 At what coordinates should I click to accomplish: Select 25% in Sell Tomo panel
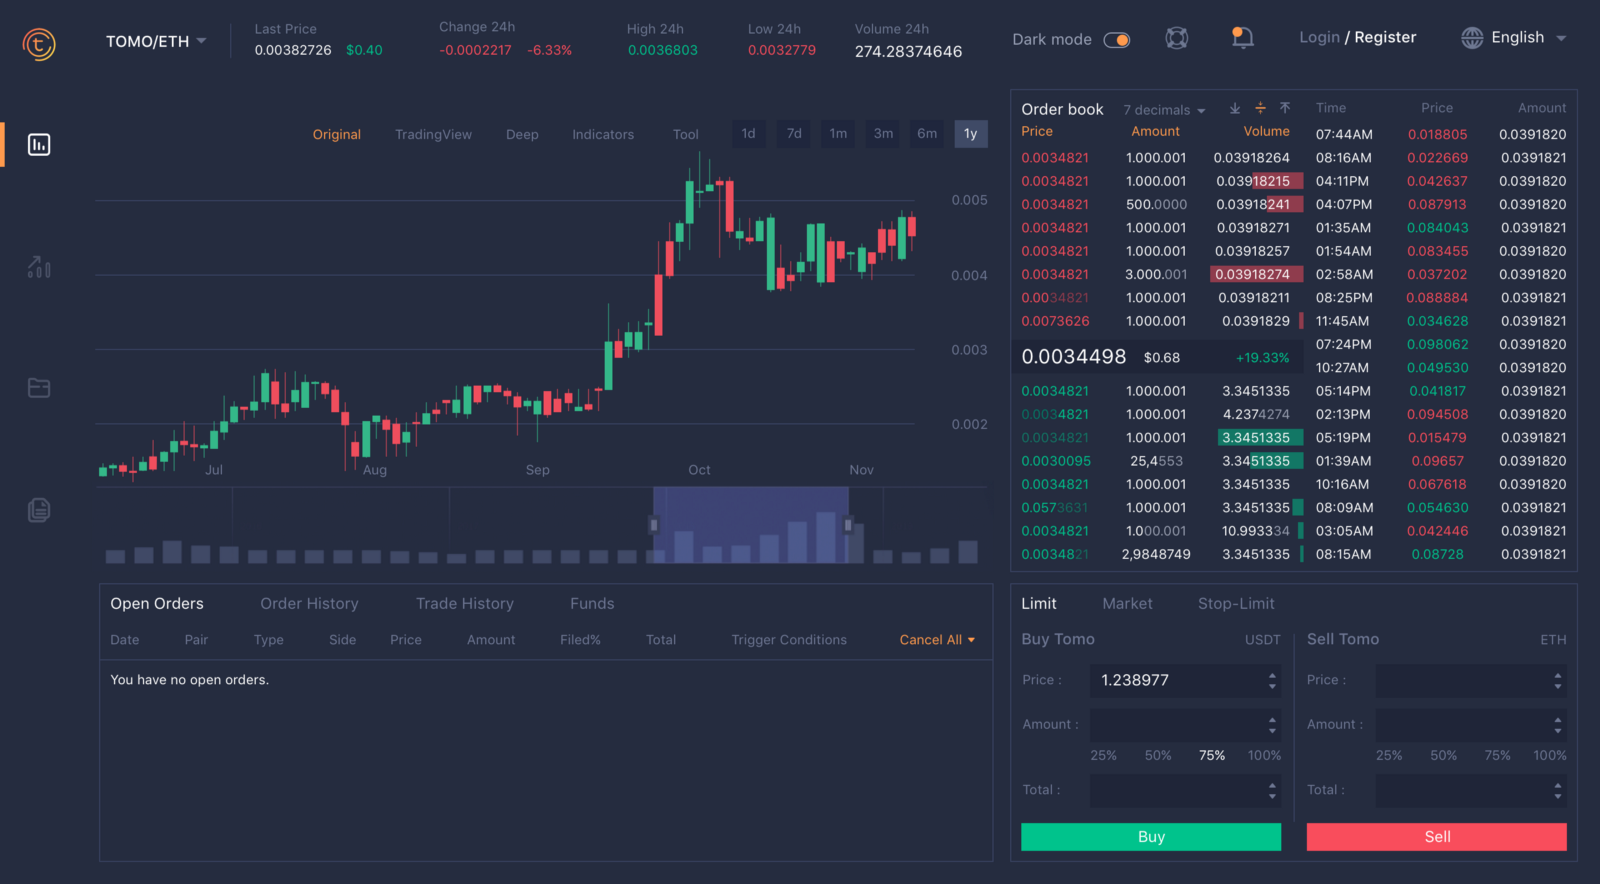[x=1389, y=756]
